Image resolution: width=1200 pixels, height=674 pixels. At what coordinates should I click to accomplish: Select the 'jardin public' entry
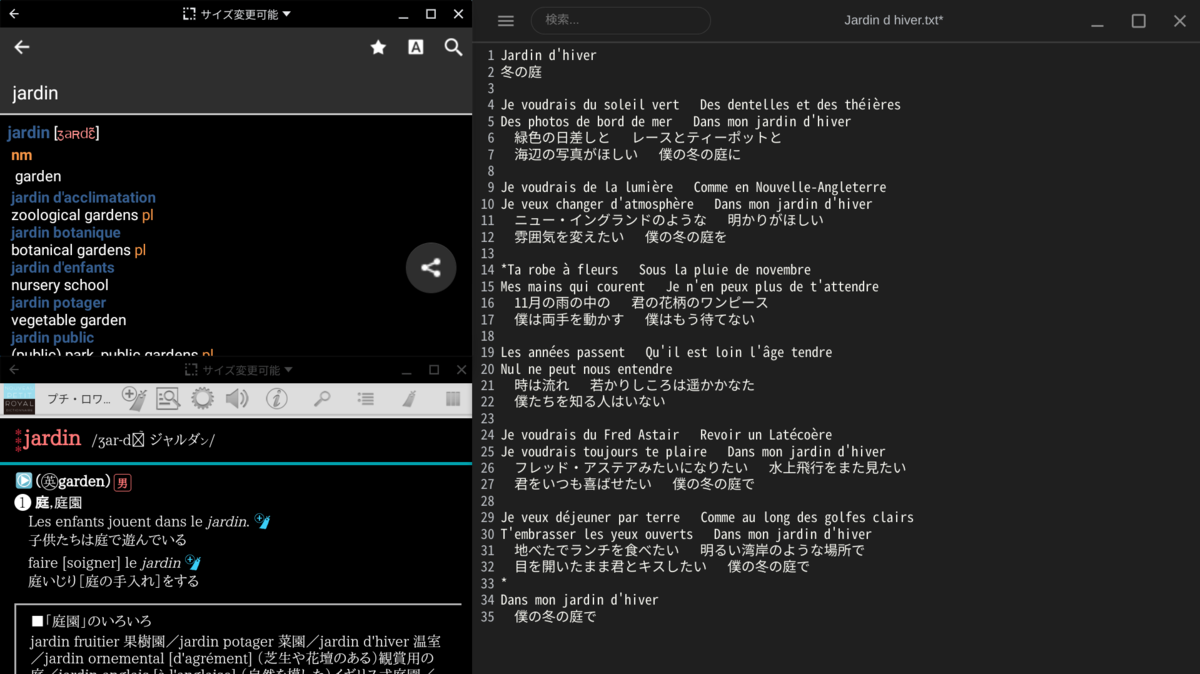[x=52, y=338]
